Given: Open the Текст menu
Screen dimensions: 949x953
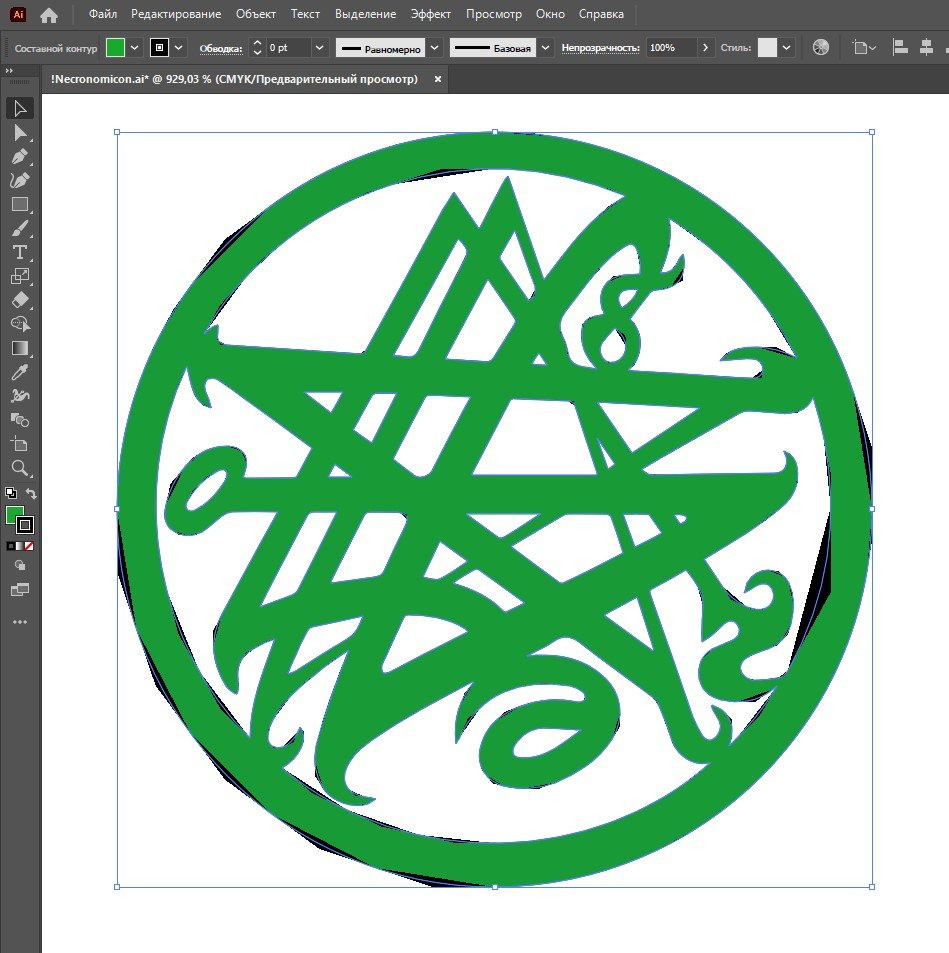Looking at the screenshot, I should click(305, 14).
